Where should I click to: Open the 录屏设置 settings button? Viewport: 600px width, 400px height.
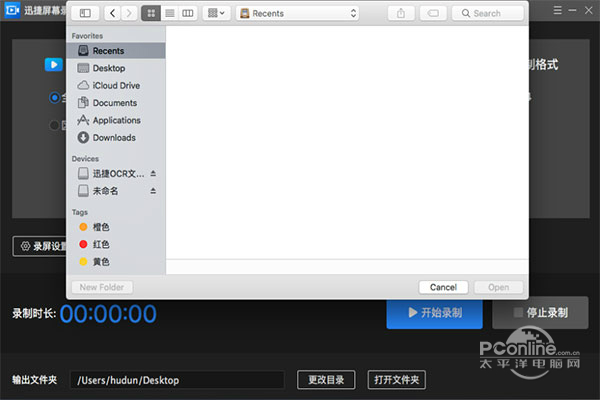coord(40,246)
